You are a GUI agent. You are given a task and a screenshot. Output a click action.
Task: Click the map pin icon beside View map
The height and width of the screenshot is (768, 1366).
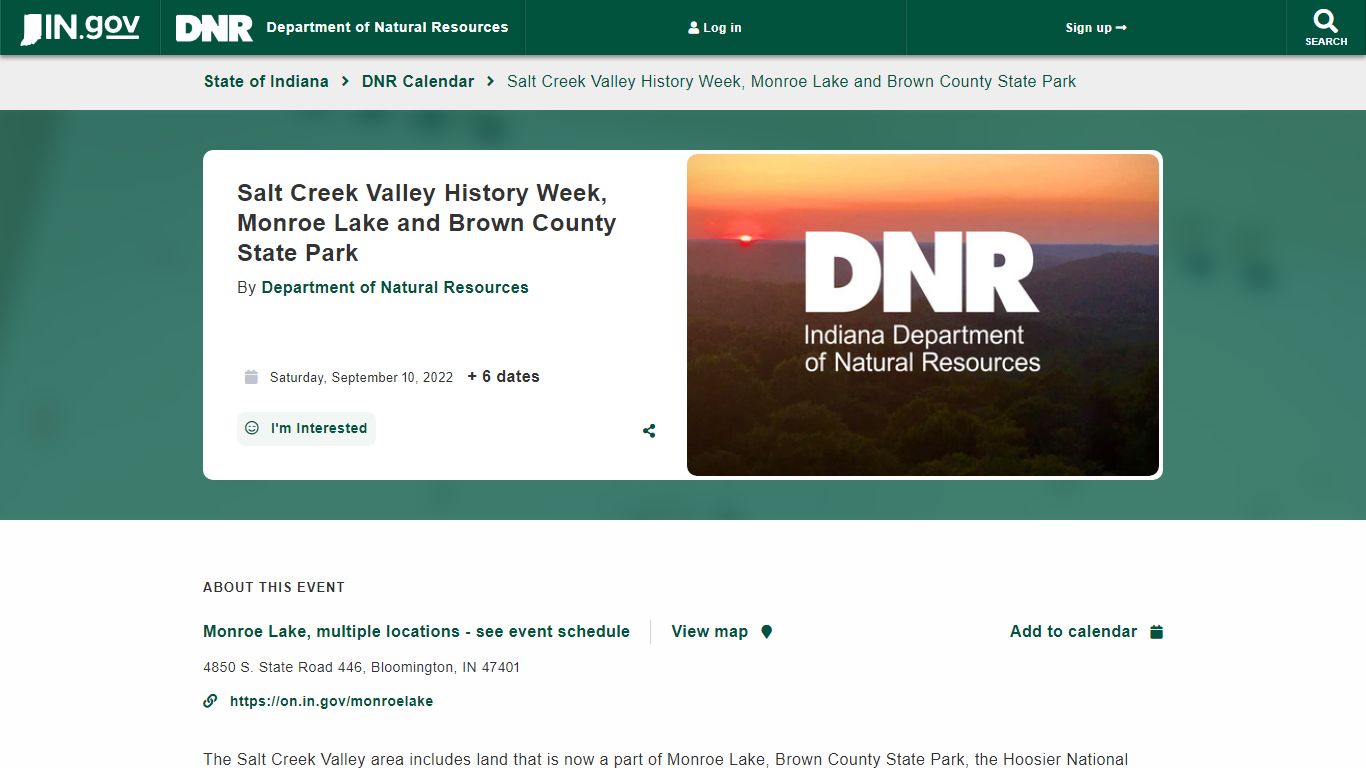[767, 632]
